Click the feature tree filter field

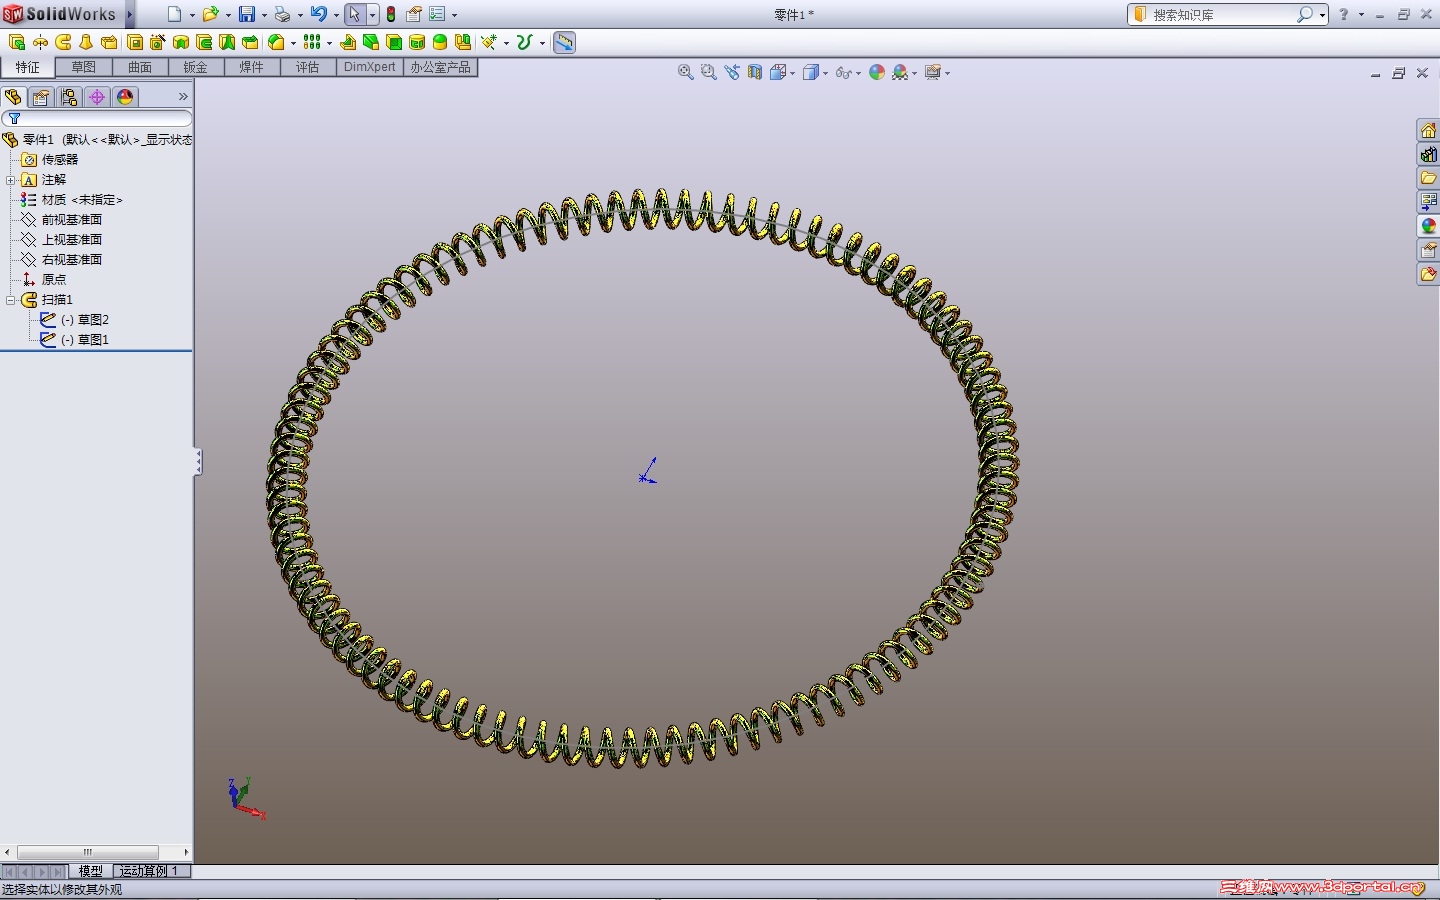[97, 119]
